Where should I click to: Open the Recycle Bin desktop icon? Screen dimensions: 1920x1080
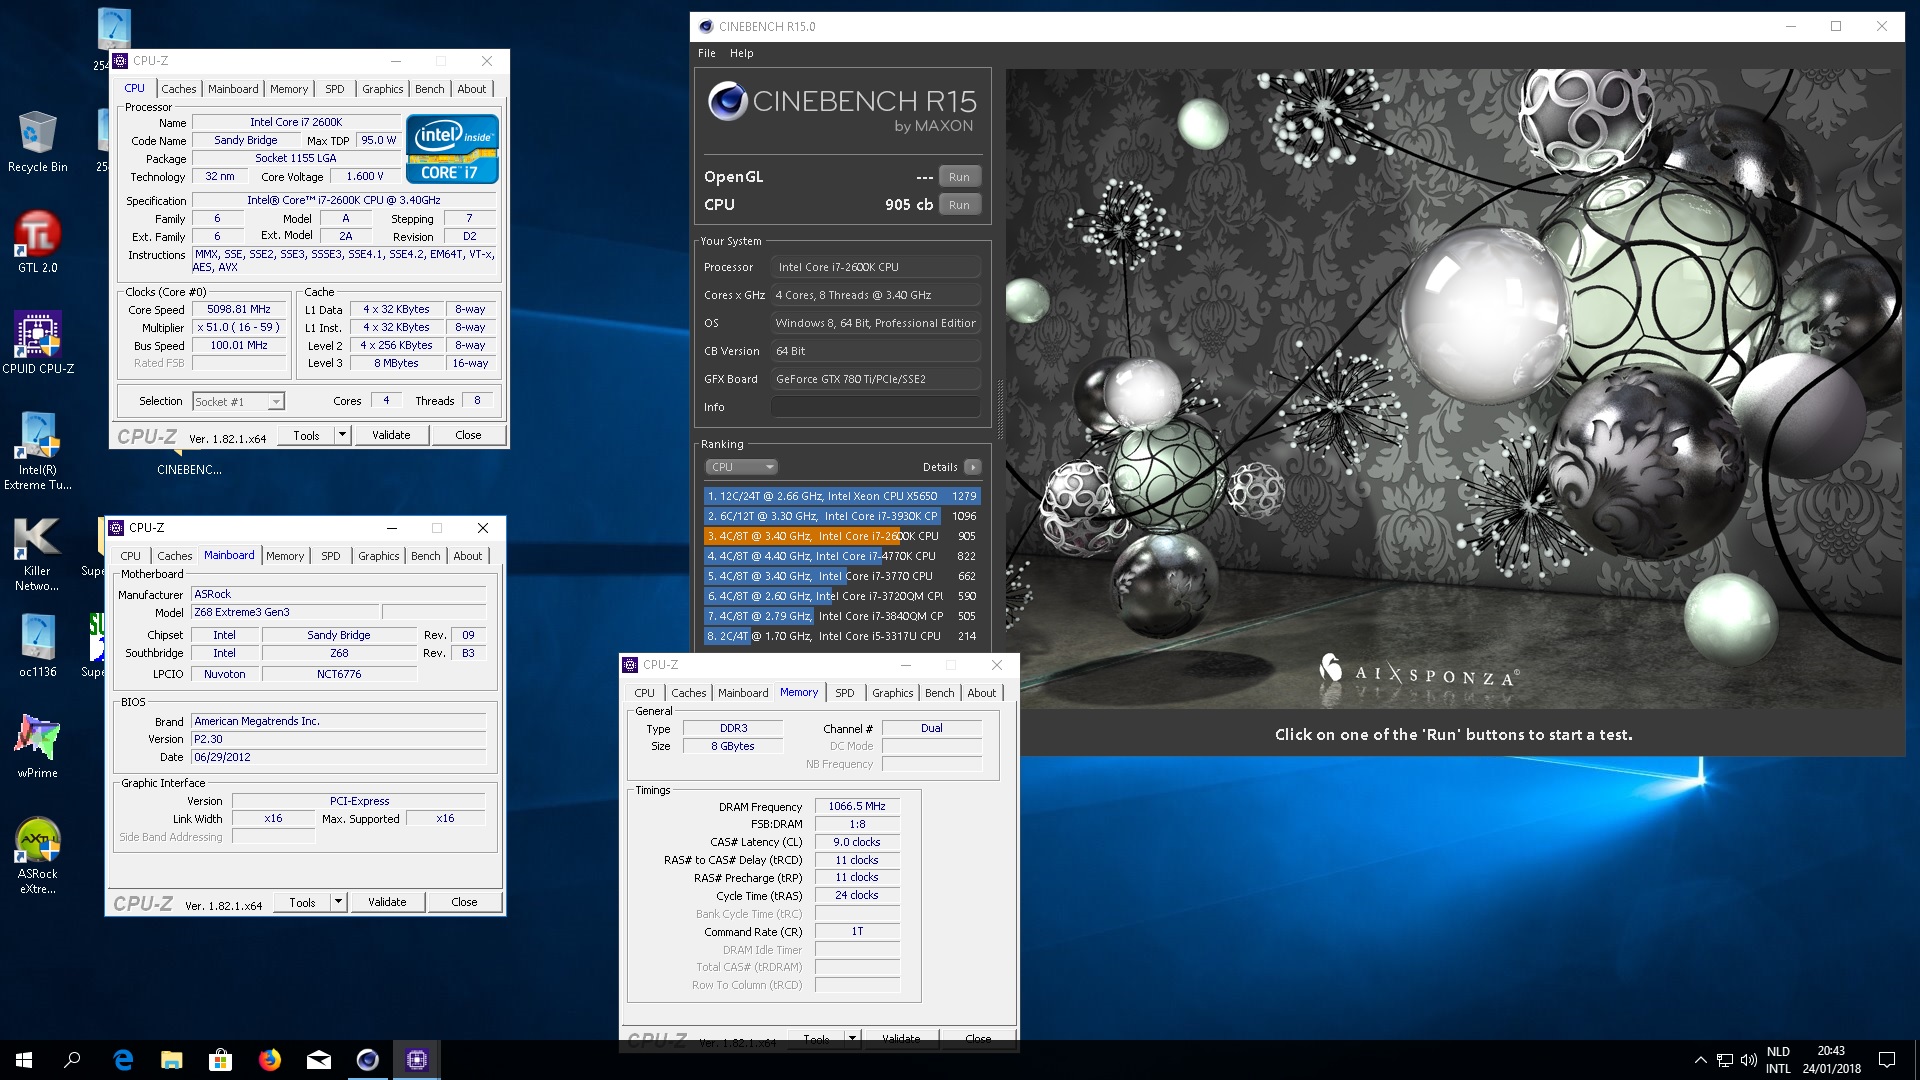coord(37,141)
